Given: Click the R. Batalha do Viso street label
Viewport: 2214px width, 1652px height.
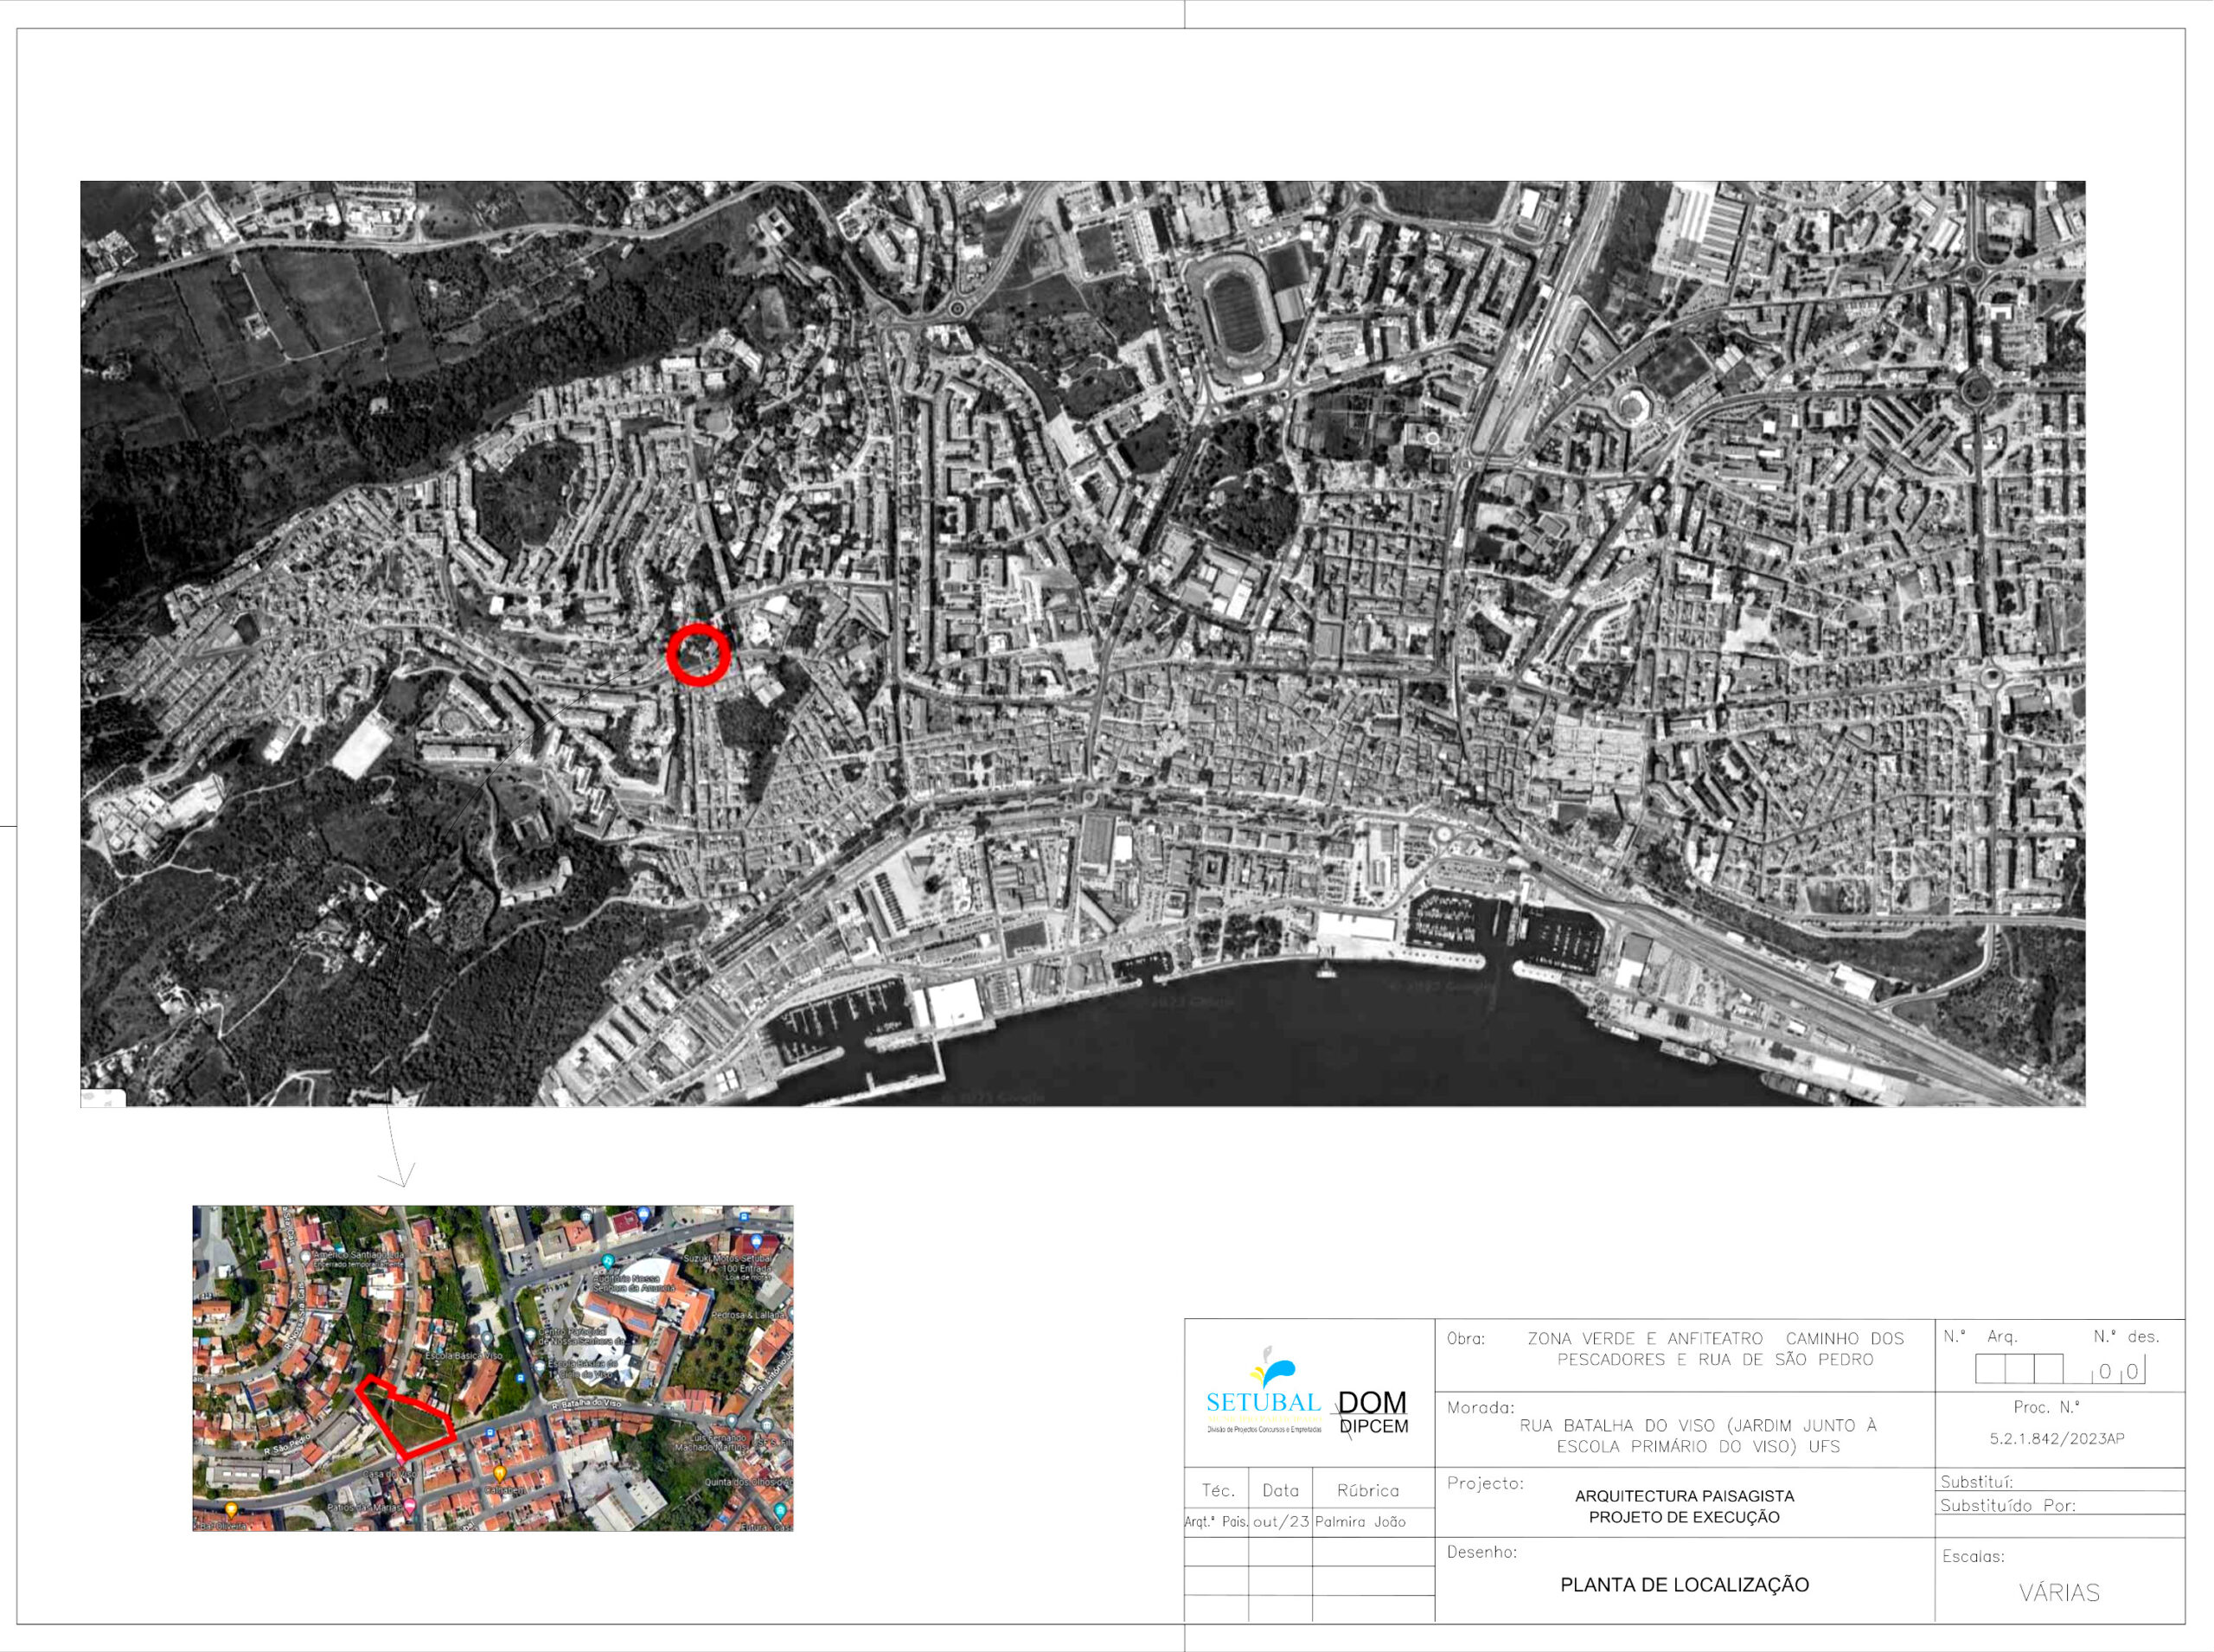Looking at the screenshot, I should (x=586, y=1405).
